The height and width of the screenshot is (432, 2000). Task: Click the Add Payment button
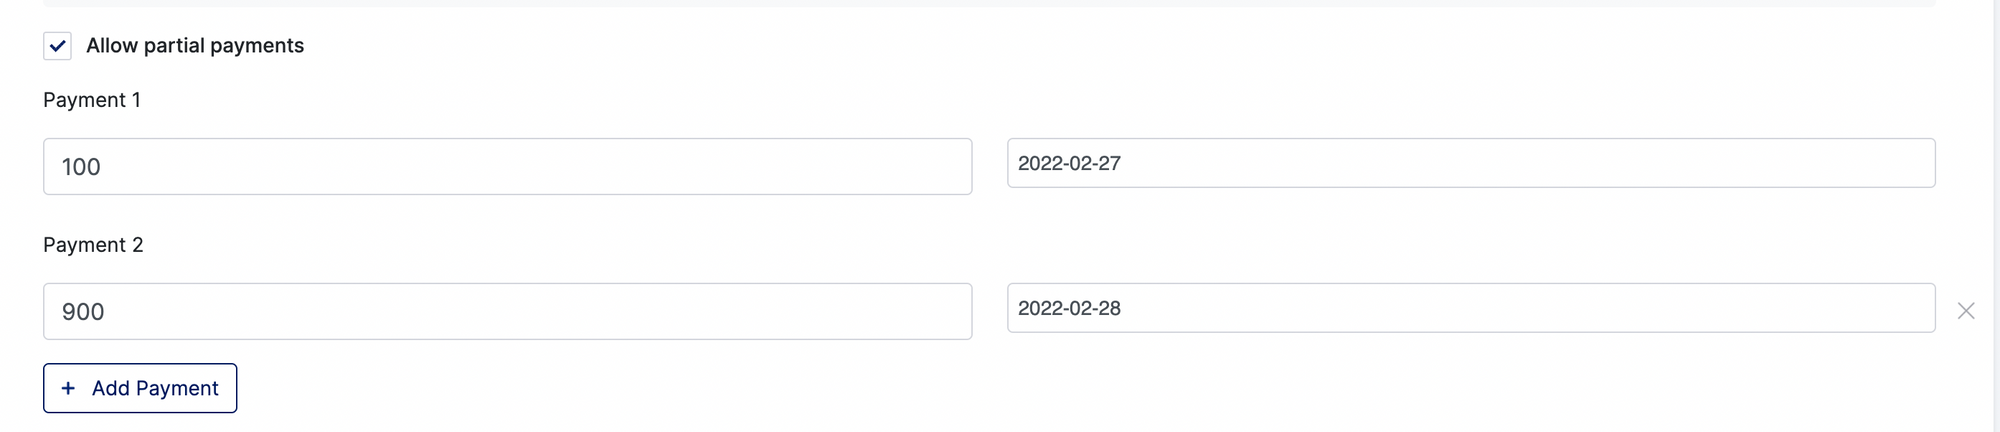pyautogui.click(x=140, y=388)
